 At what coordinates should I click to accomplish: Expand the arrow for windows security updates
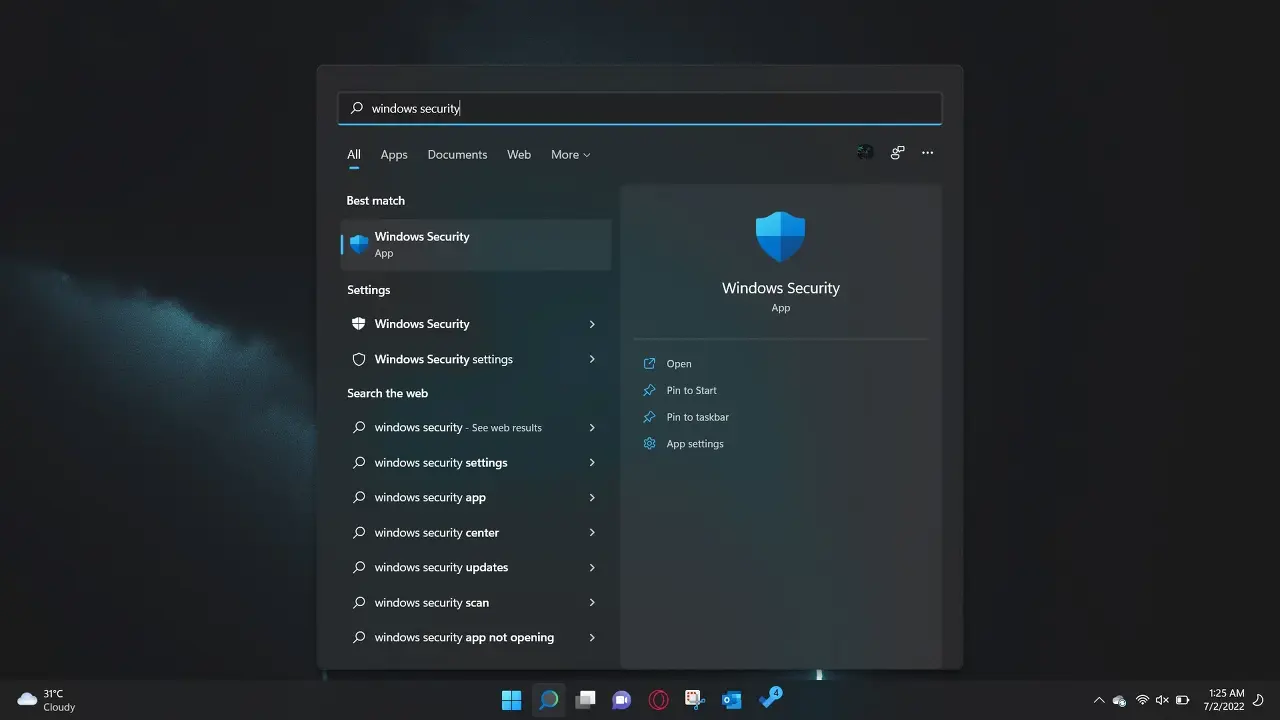coord(592,568)
